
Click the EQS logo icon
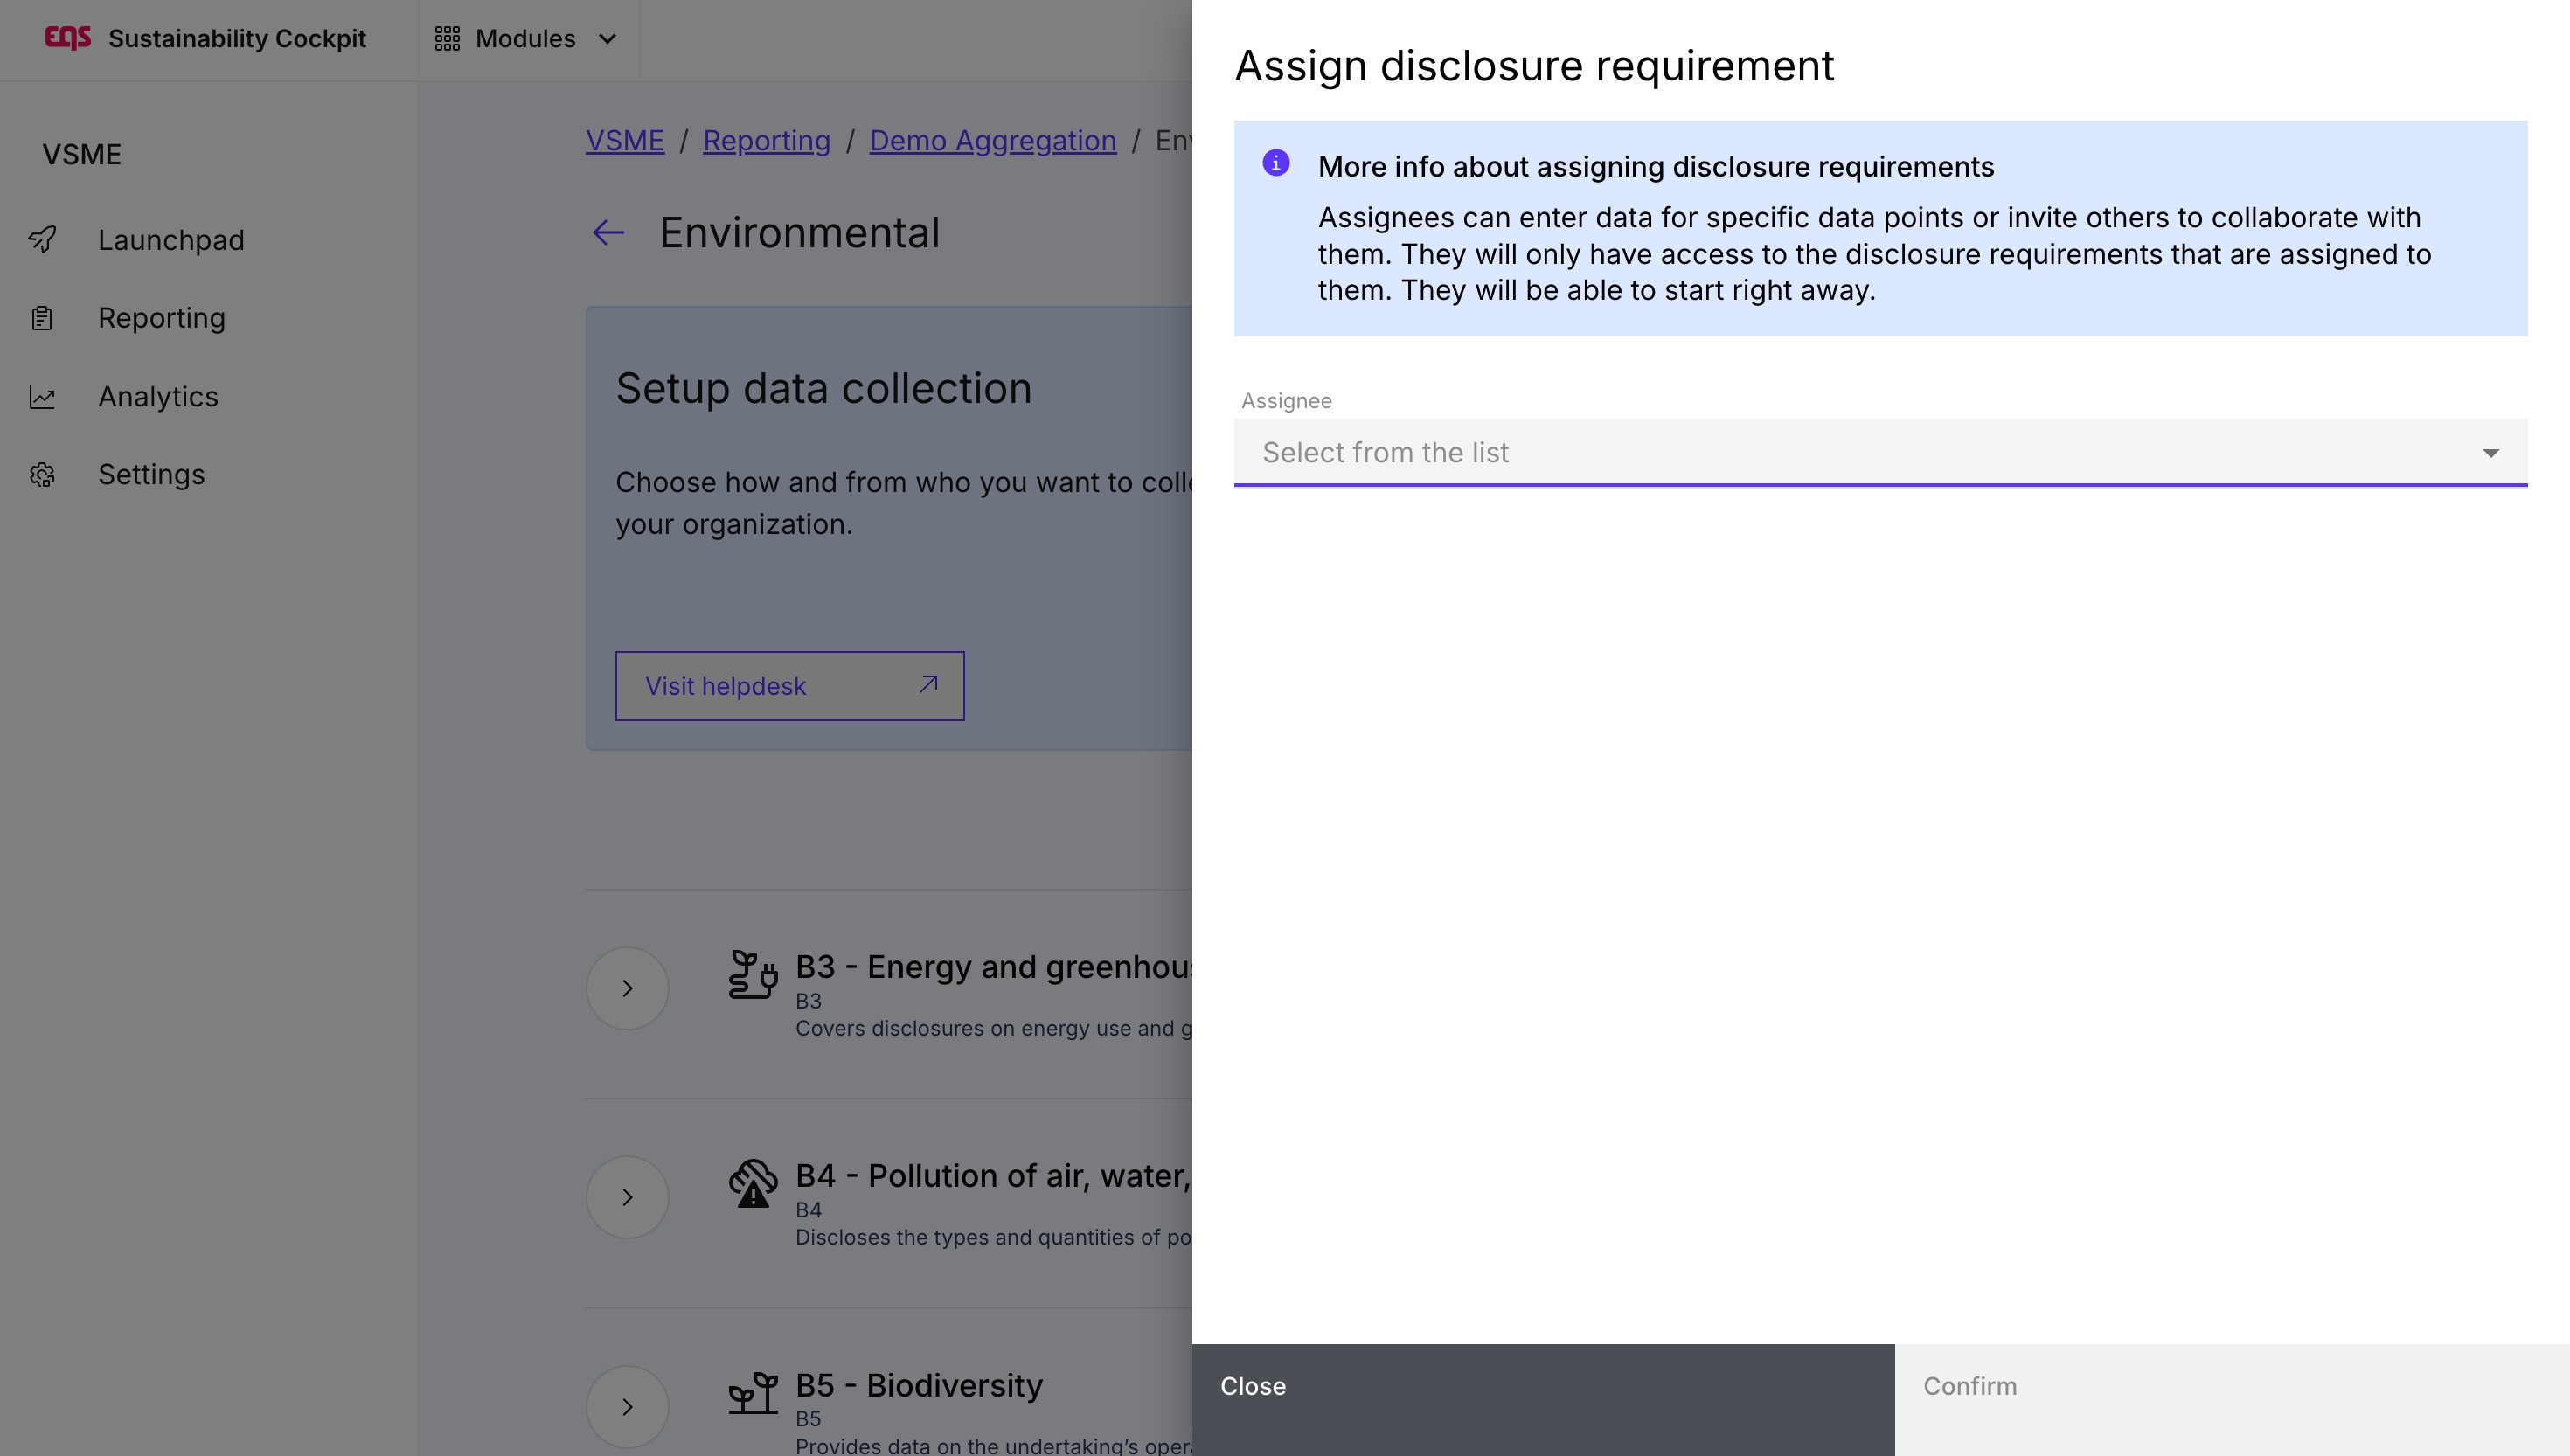68,38
